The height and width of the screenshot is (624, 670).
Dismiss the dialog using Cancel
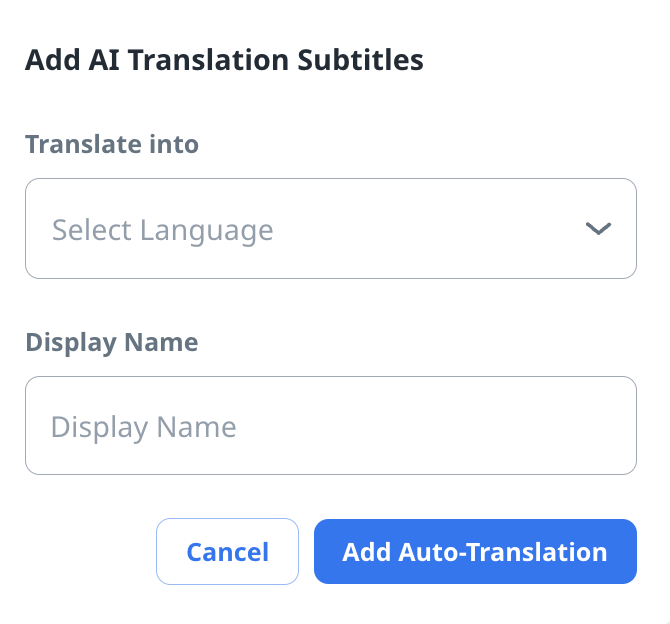[x=227, y=551]
